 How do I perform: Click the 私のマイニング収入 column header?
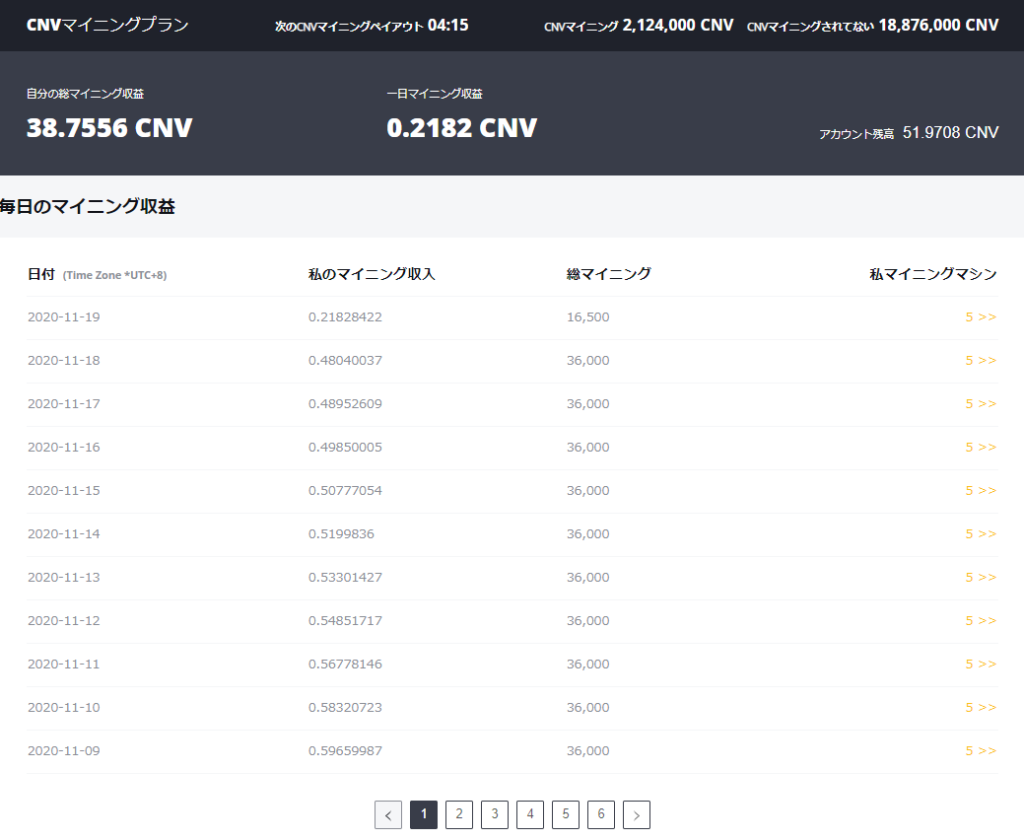(x=372, y=274)
